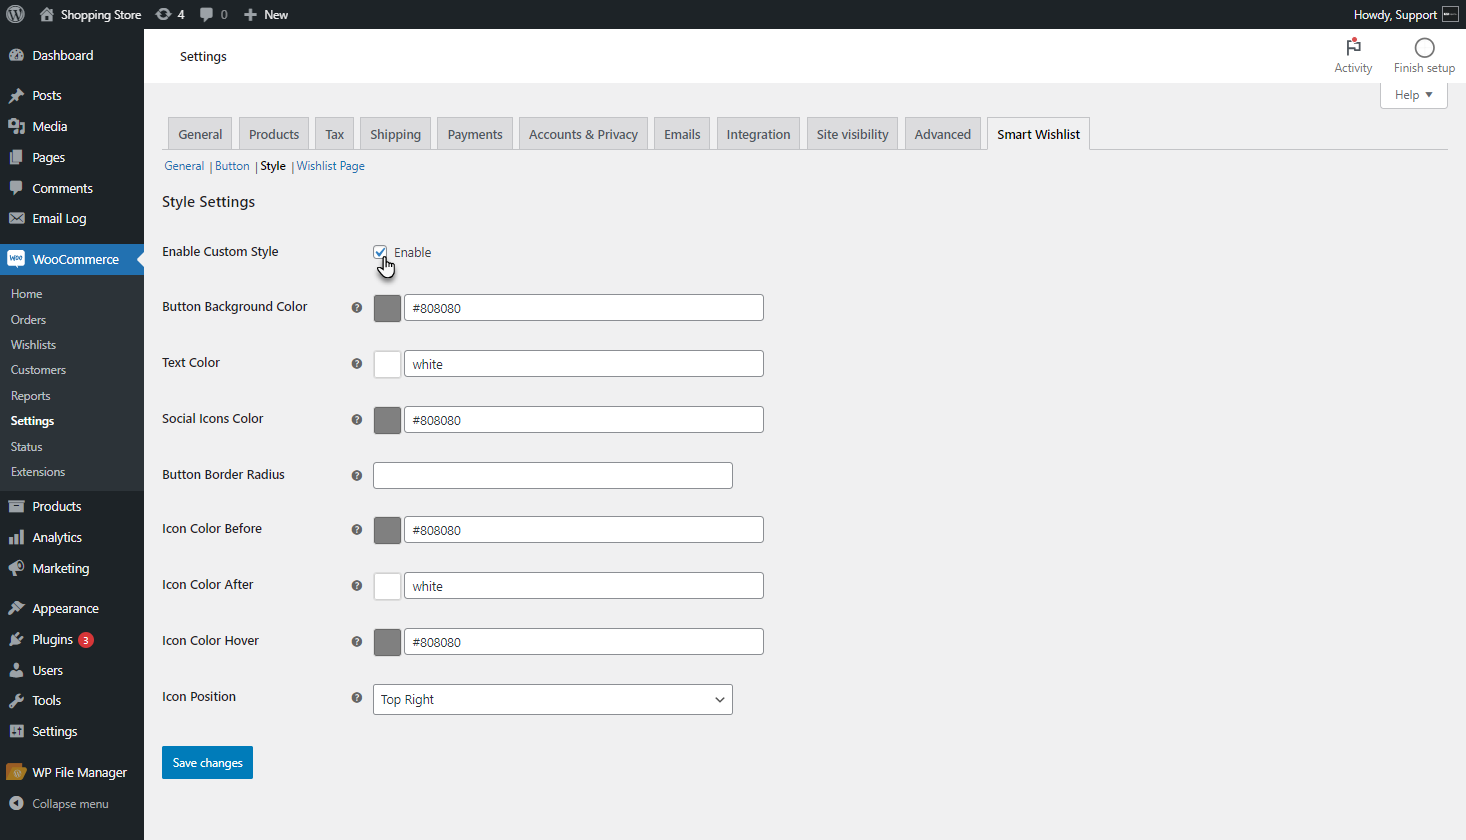Viewport: 1466px width, 840px height.
Task: Open the Howdy, Support account menu
Action: [1406, 14]
